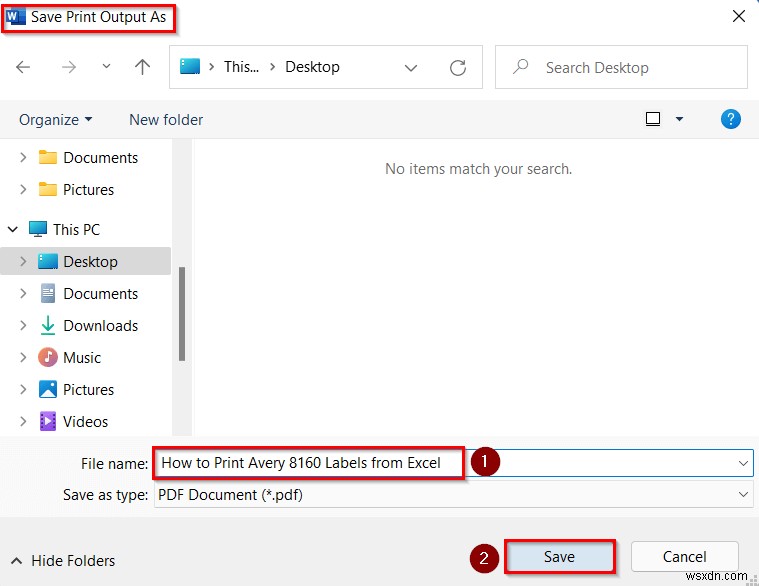Click Save to save the PDF
759x586 pixels.
click(560, 556)
